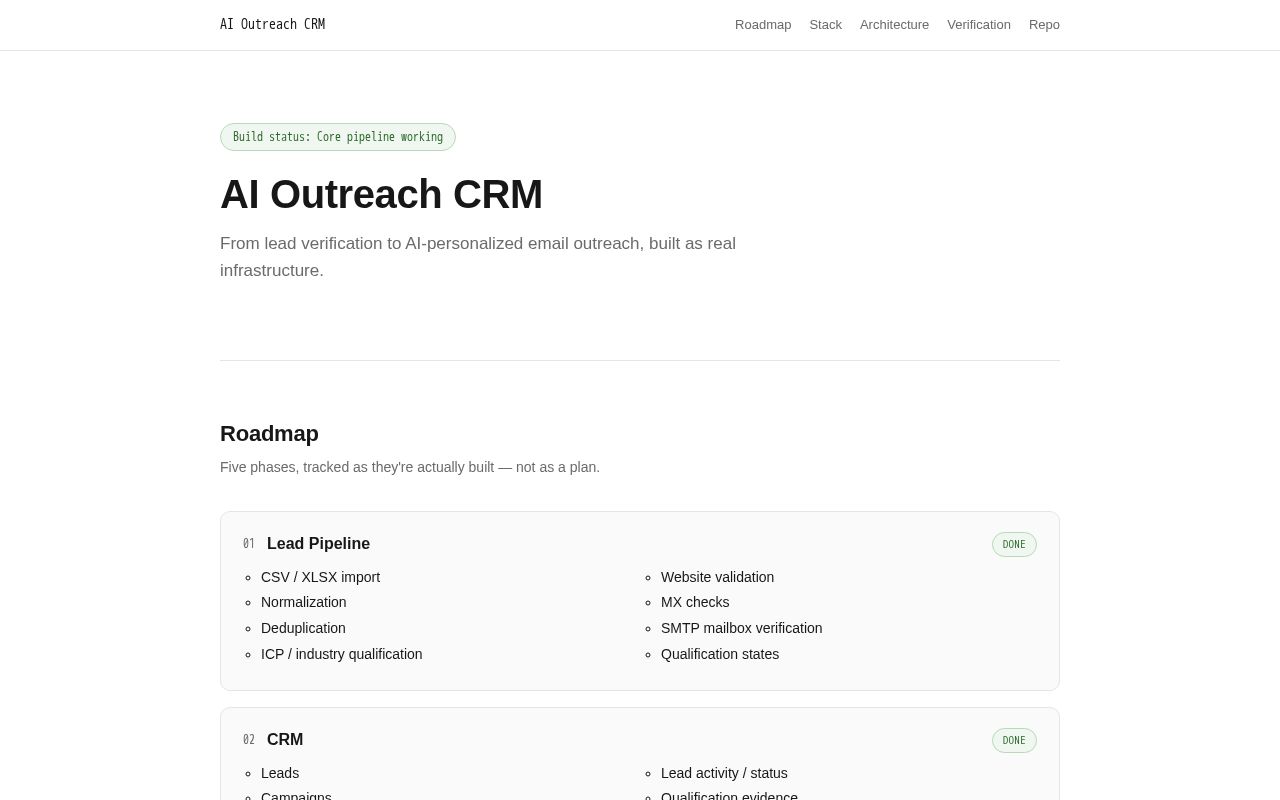Click the CSV / XLSX import item
Viewport: 1280px width, 800px height.
point(320,577)
